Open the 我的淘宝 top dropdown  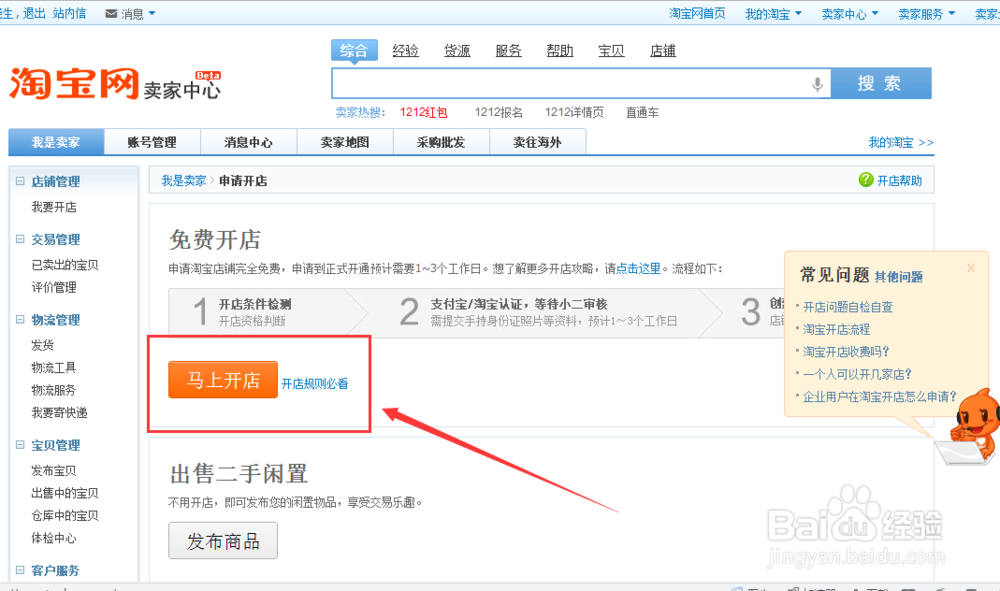pyautogui.click(x=773, y=13)
